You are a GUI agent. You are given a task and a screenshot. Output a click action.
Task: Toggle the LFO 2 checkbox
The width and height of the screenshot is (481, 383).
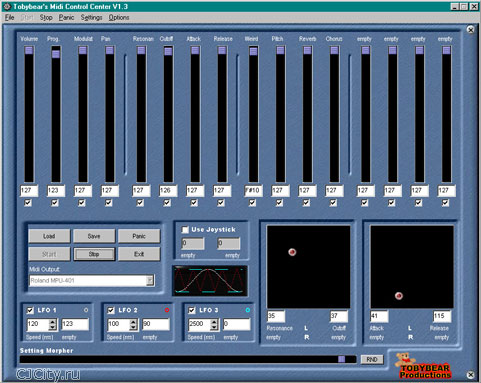111,310
